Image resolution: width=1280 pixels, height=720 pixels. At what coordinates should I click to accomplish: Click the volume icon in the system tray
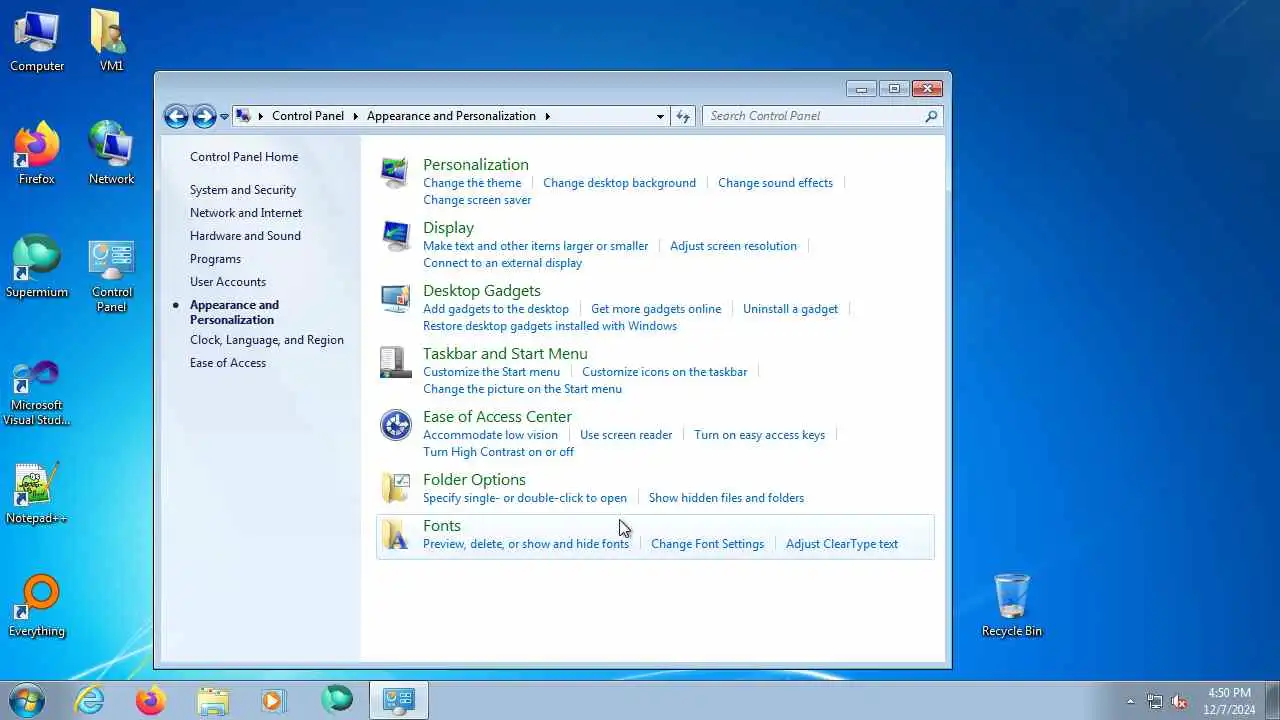pos(1179,701)
